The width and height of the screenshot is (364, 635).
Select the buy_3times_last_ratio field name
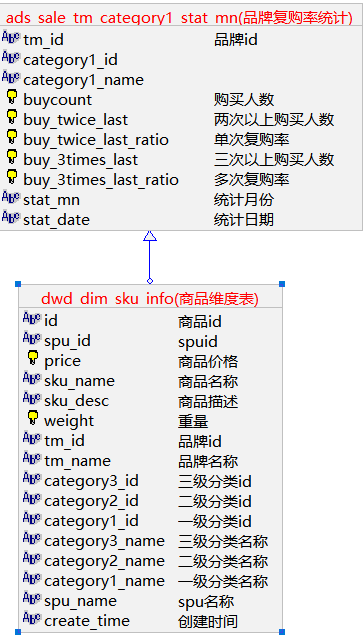[x=101, y=180]
